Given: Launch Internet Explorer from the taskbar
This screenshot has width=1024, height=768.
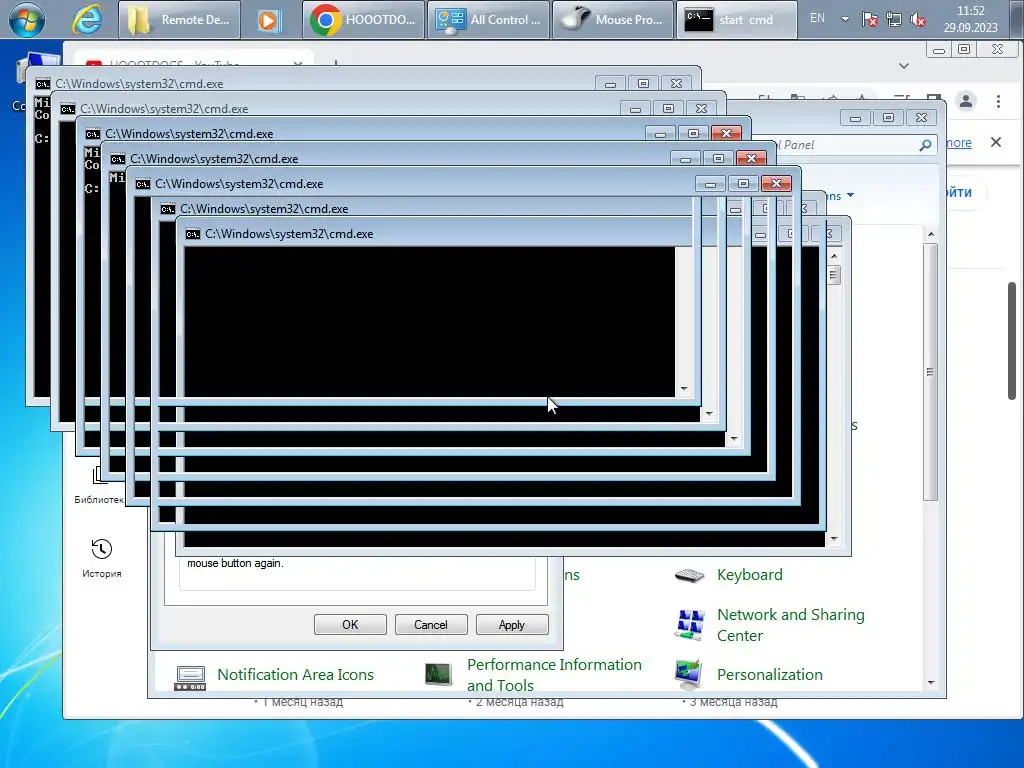Looking at the screenshot, I should pos(86,20).
